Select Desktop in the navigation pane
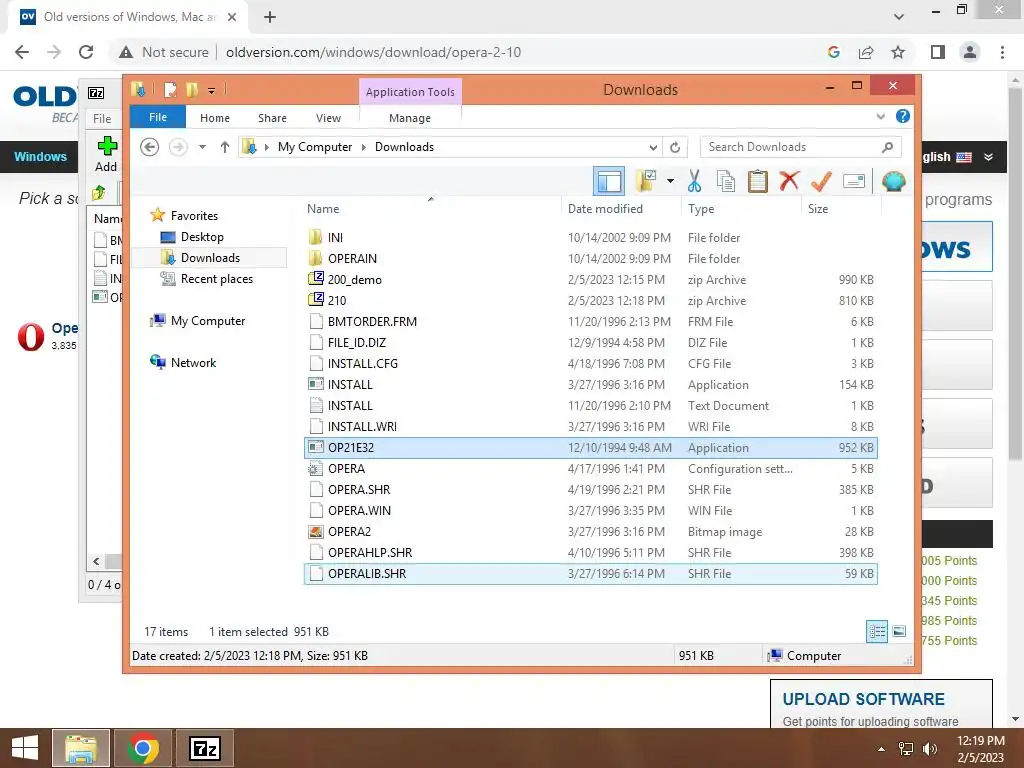This screenshot has width=1024, height=768. click(202, 237)
